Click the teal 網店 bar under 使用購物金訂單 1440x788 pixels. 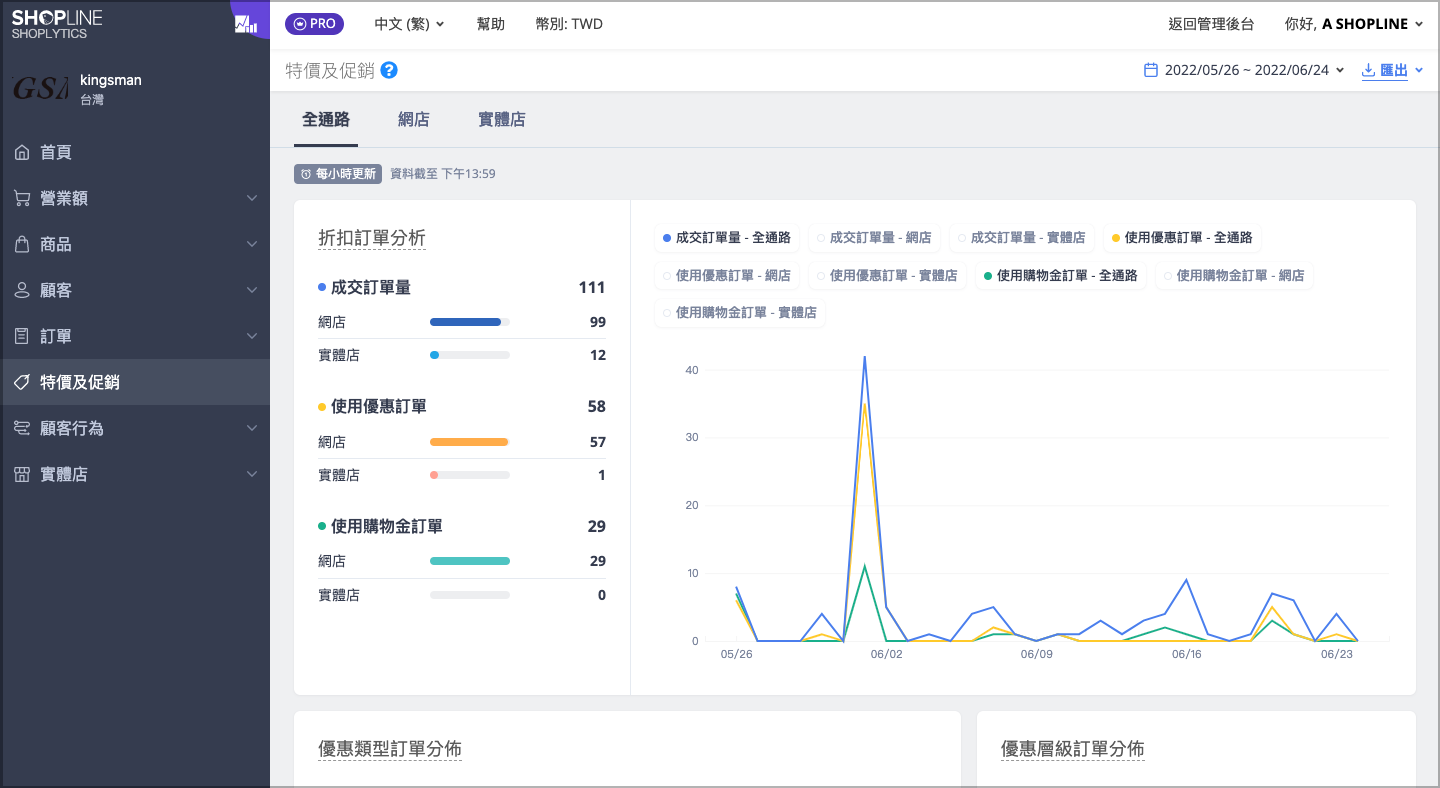(470, 561)
